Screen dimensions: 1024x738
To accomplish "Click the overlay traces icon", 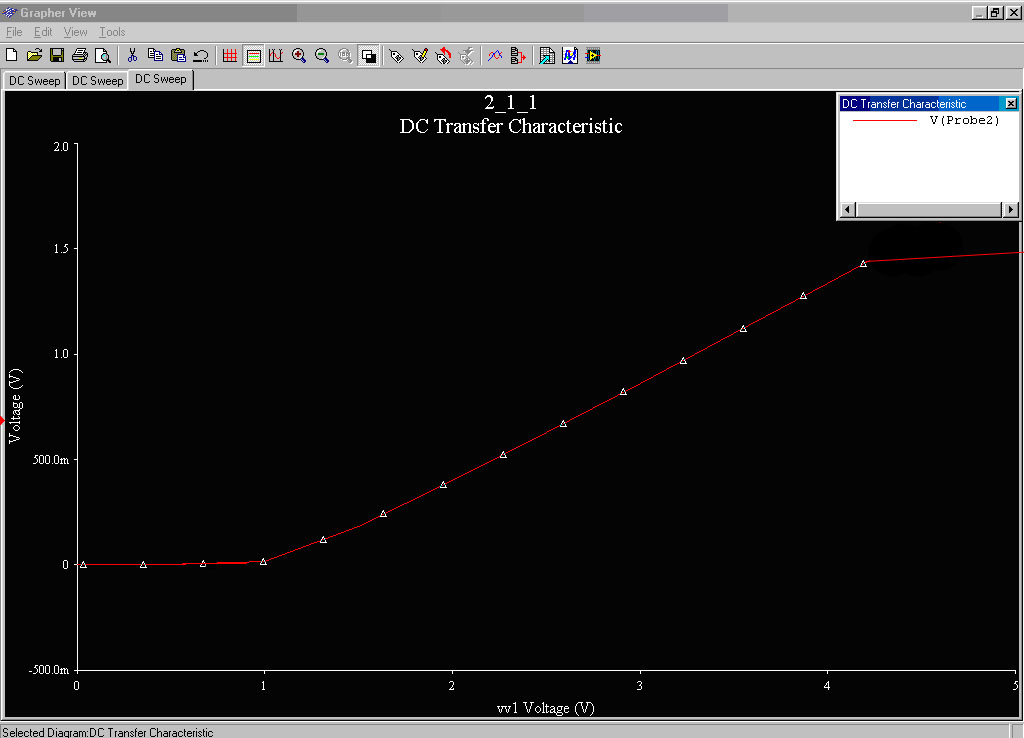I will click(x=495, y=56).
